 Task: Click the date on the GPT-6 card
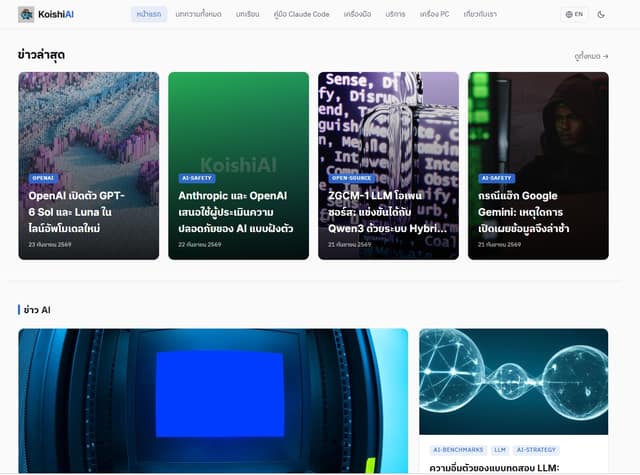(x=50, y=244)
